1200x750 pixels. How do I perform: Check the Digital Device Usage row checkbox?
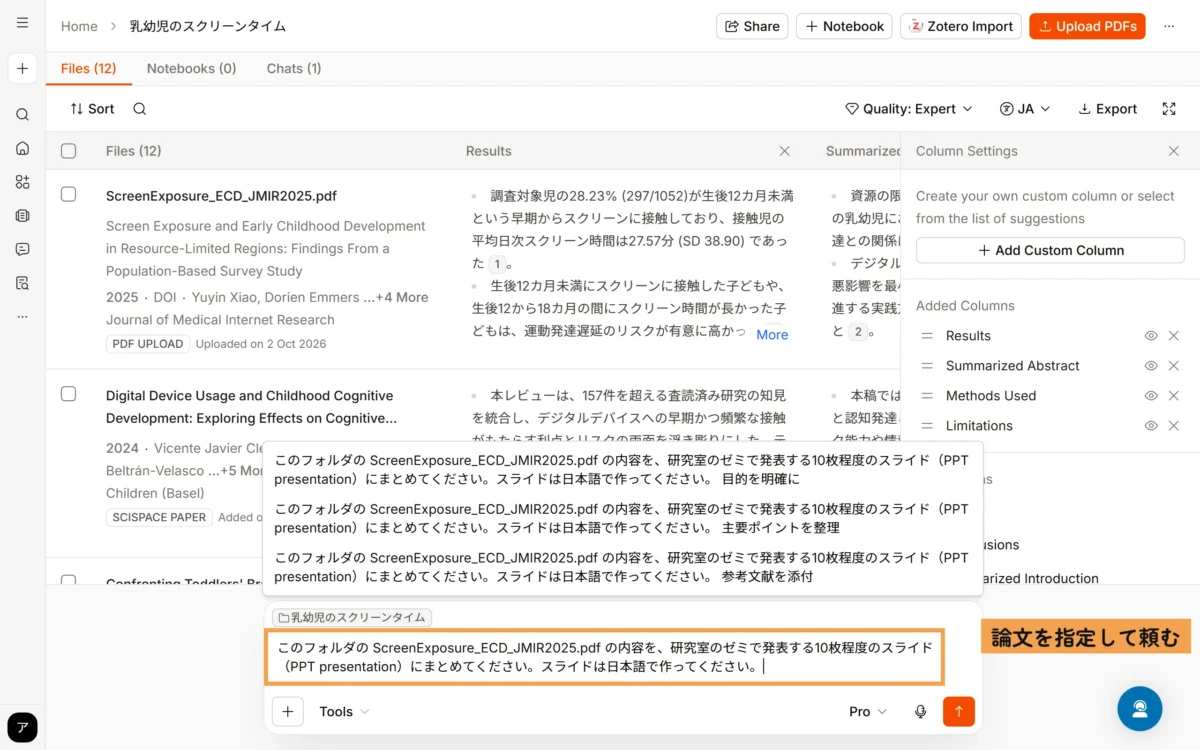(68, 394)
